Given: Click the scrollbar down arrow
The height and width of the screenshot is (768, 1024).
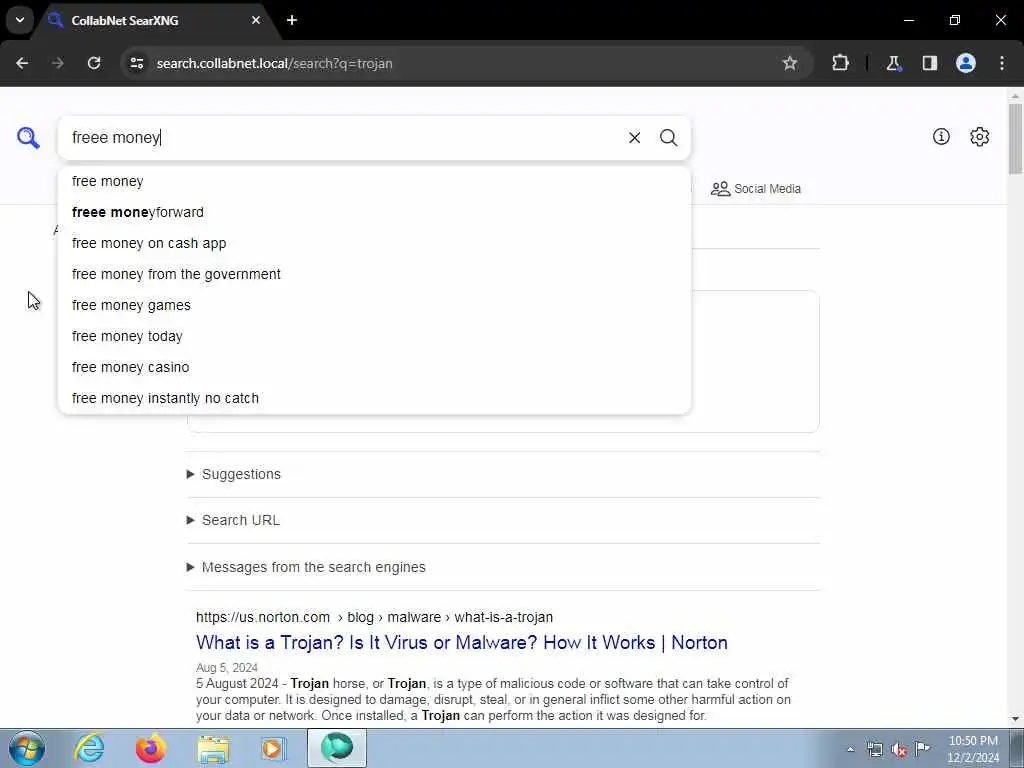Looking at the screenshot, I should (1015, 719).
